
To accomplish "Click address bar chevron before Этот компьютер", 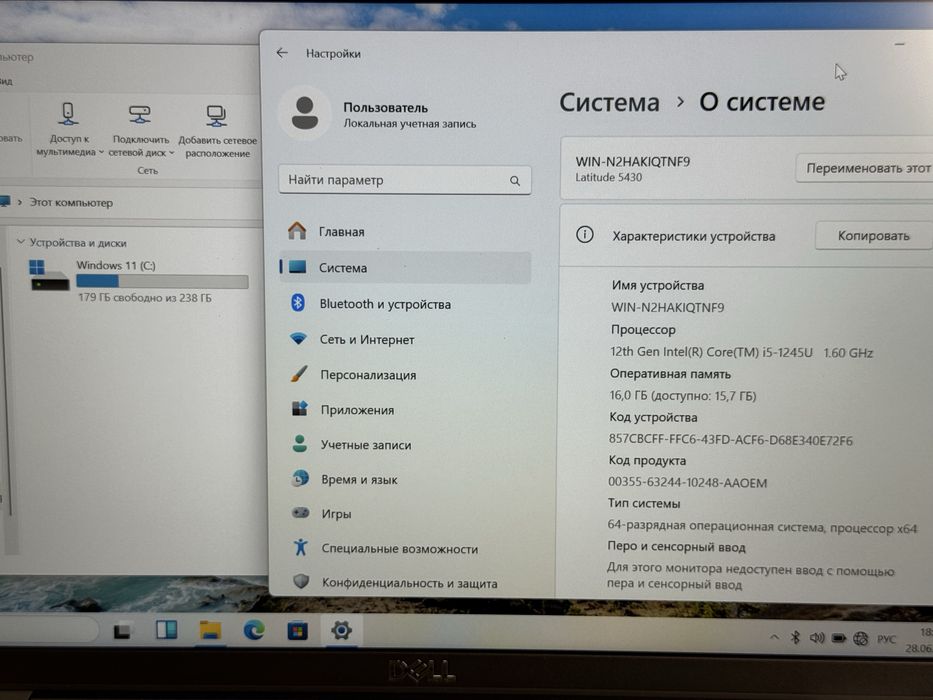I will pos(20,202).
